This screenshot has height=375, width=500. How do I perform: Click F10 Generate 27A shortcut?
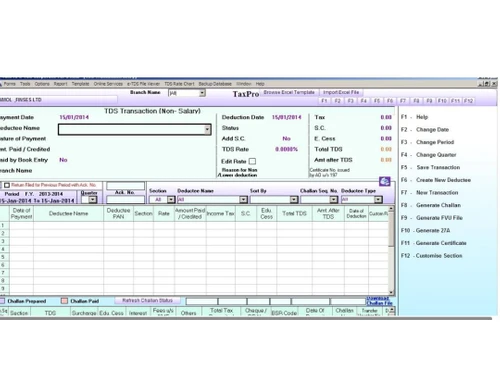pyautogui.click(x=425, y=230)
